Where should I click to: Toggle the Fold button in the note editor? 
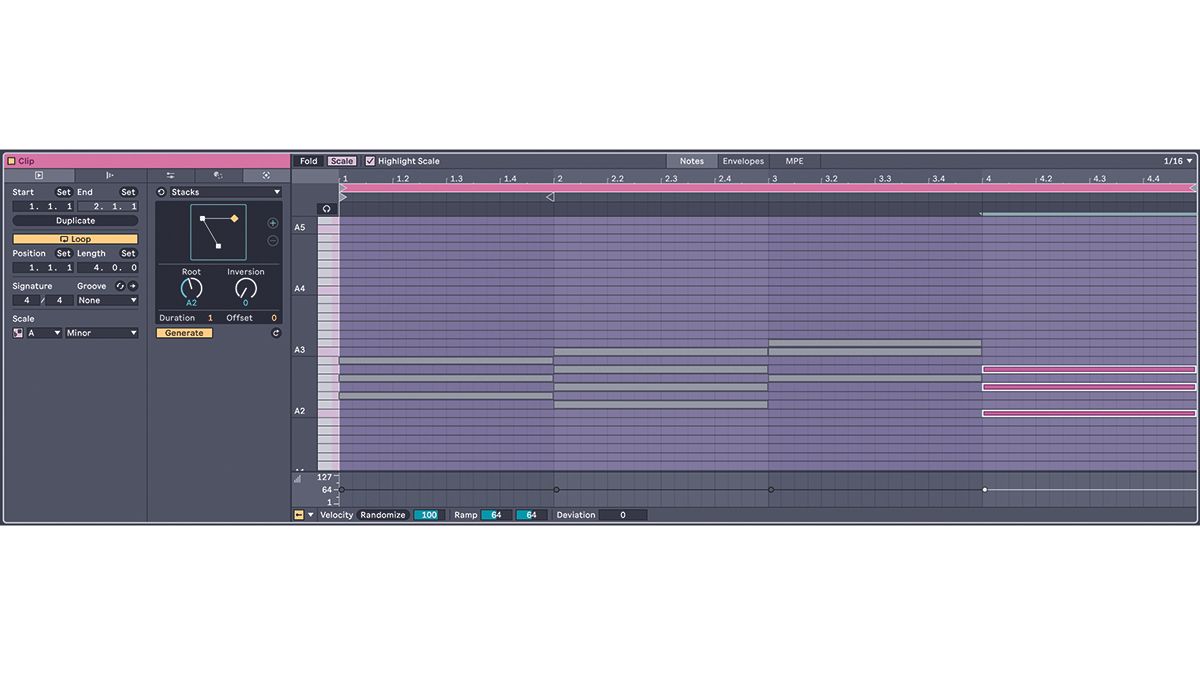[308, 160]
